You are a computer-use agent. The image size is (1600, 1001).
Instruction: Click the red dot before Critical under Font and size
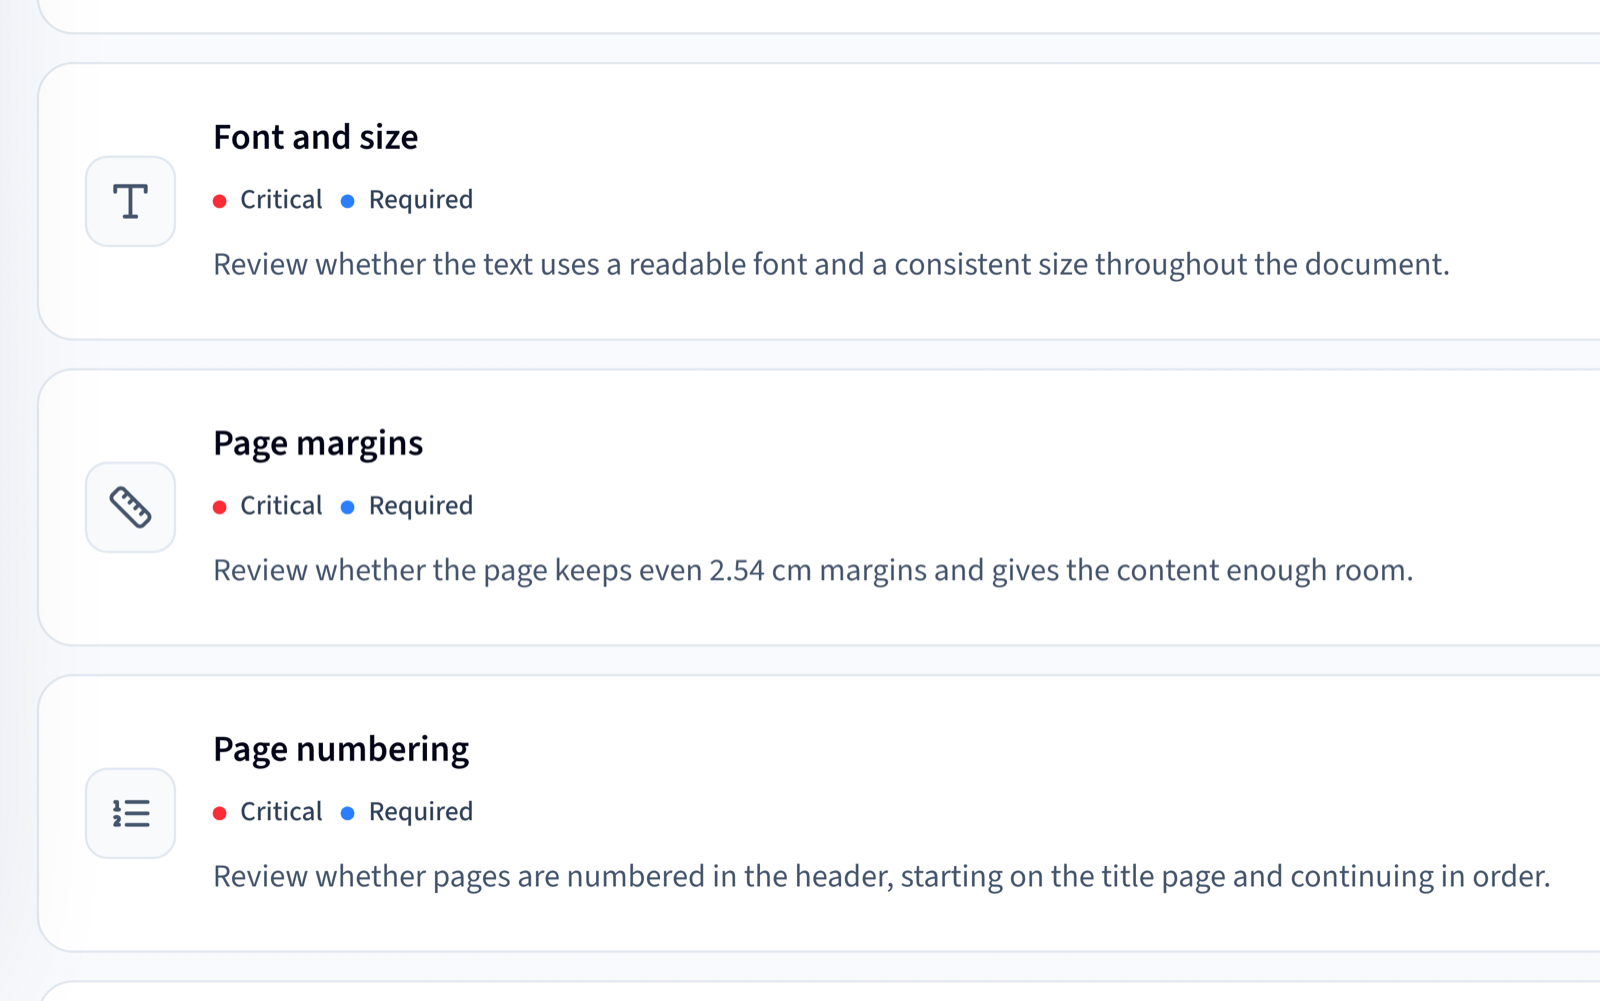[x=220, y=201]
